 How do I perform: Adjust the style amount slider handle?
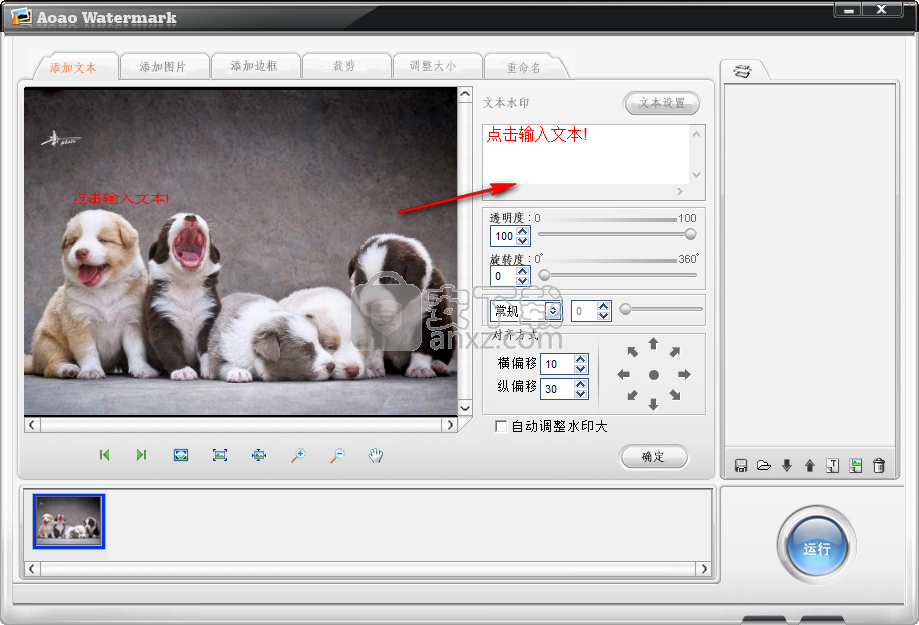pos(625,309)
